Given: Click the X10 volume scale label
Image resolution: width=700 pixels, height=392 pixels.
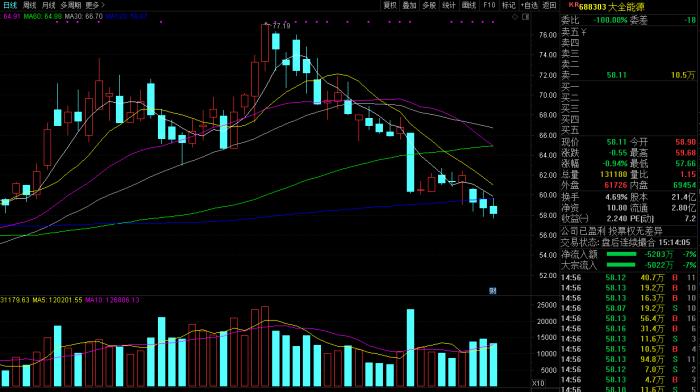Looking at the screenshot, I should (538, 383).
